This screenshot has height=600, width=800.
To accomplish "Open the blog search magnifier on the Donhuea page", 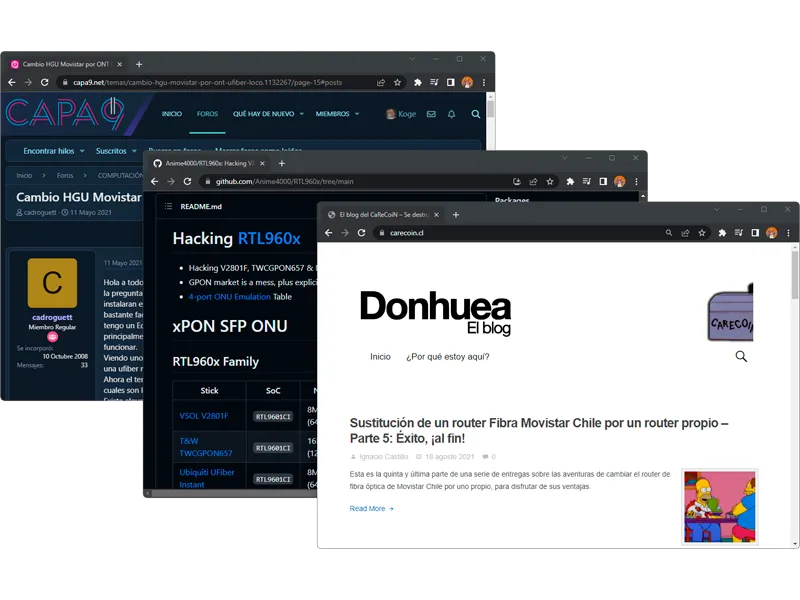I will click(x=741, y=356).
